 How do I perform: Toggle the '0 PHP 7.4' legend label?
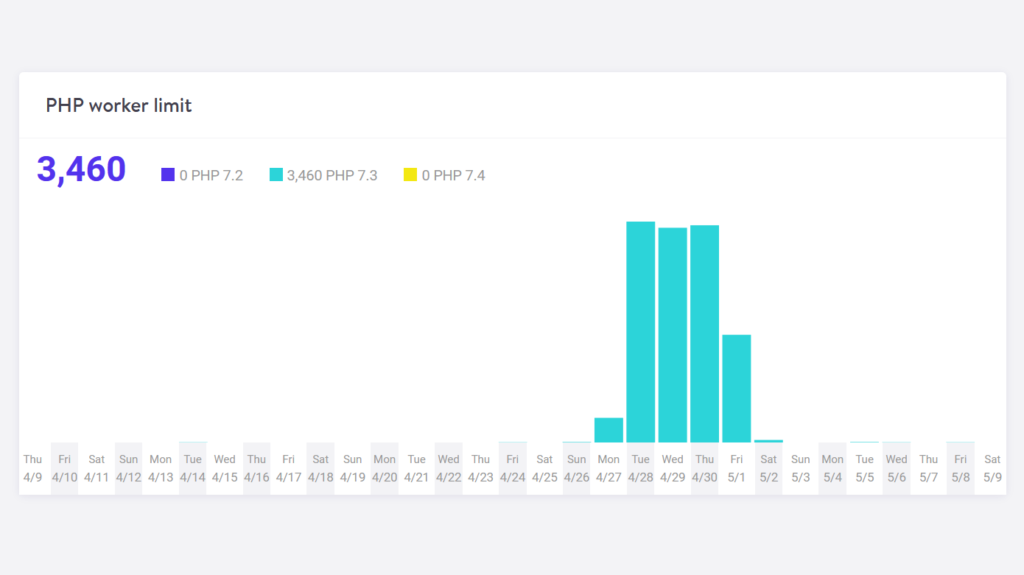pos(453,175)
